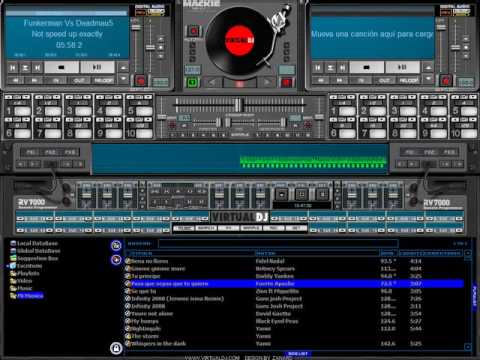Stop playback on the right deck
The image size is (480, 360).
(366, 67)
